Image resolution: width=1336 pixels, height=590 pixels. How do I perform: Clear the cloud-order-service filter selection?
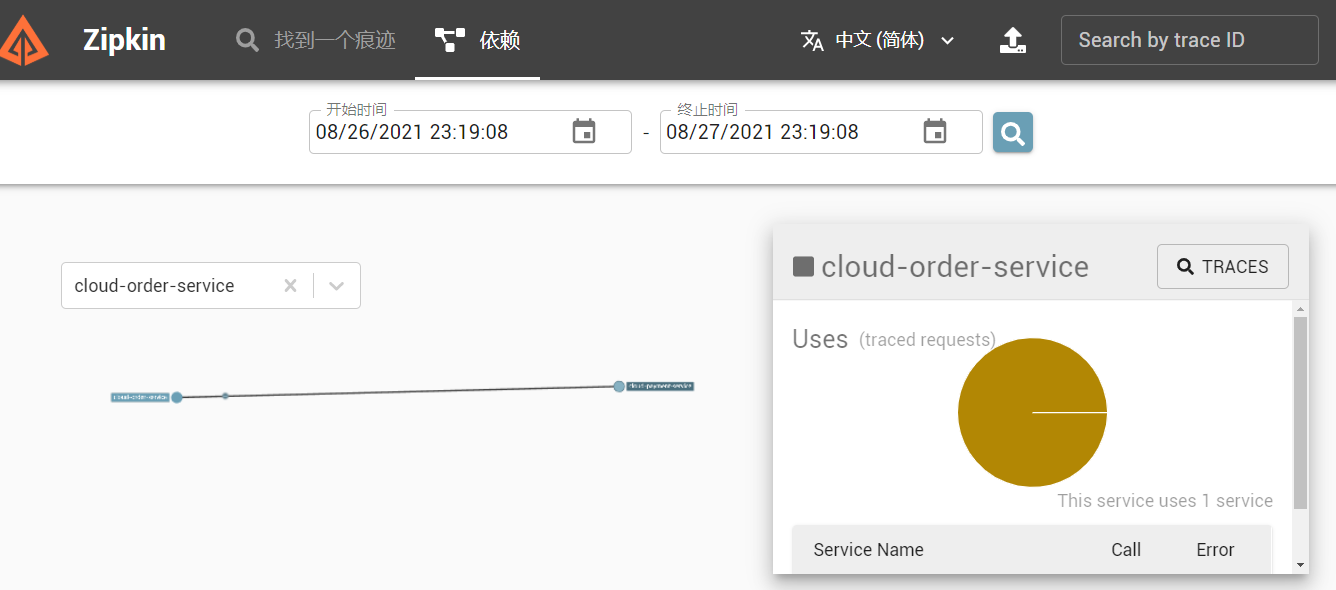click(290, 286)
